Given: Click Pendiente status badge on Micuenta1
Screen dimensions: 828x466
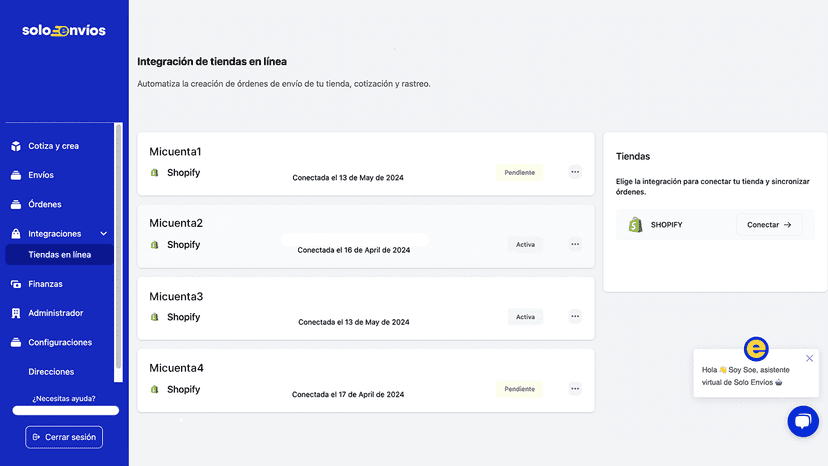Looking at the screenshot, I should (x=519, y=173).
